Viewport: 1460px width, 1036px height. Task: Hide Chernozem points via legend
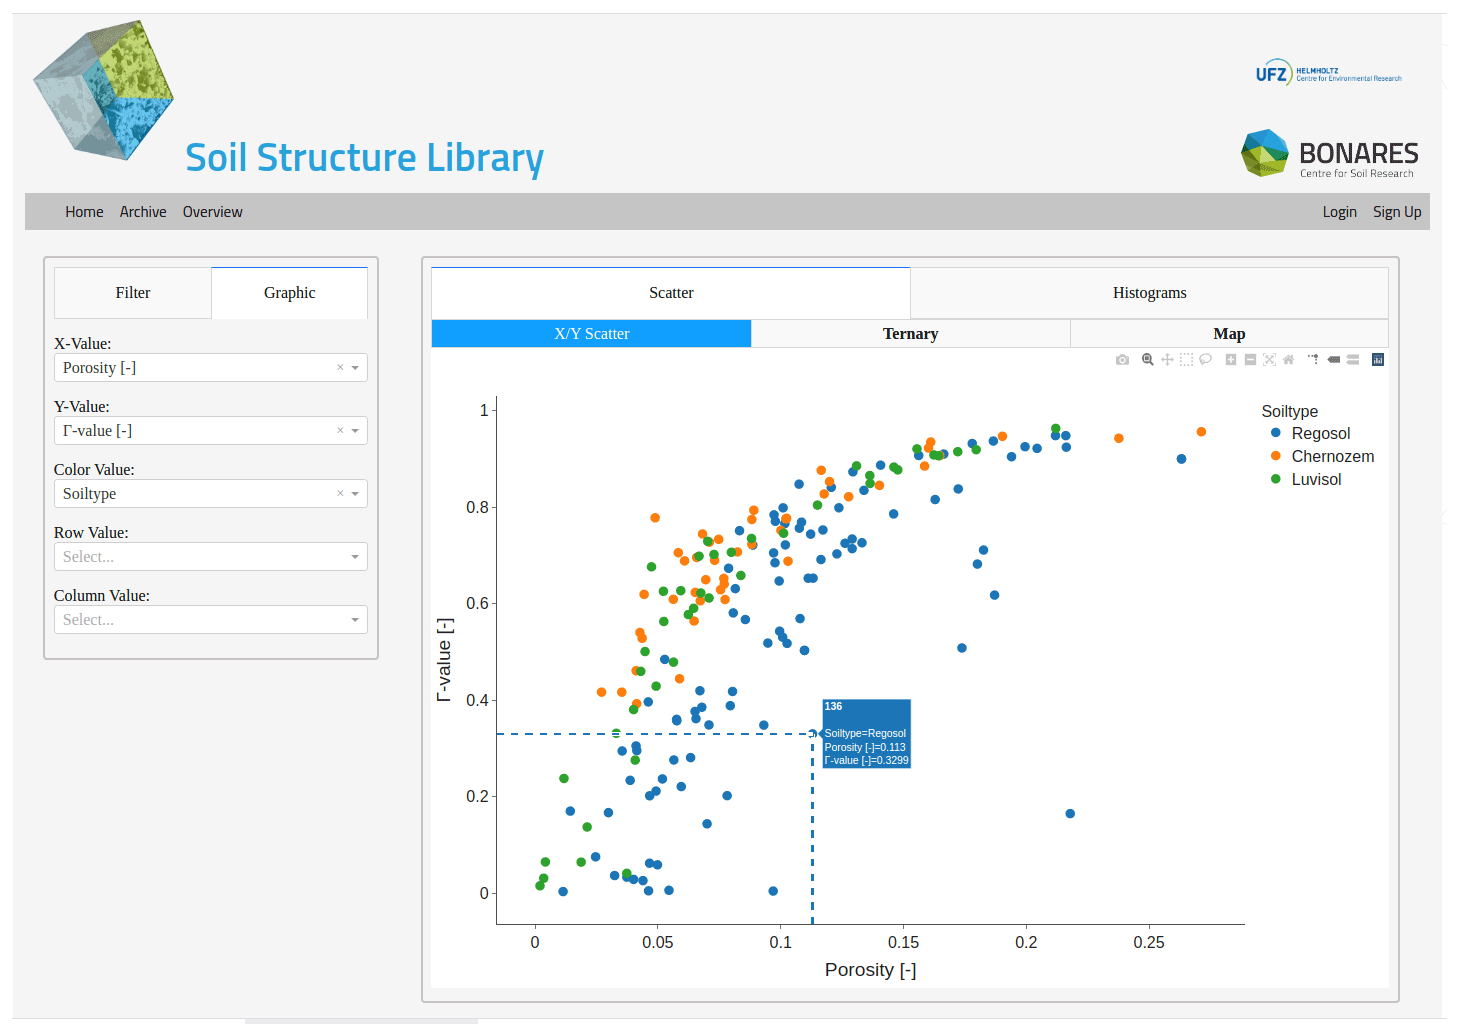(1332, 456)
